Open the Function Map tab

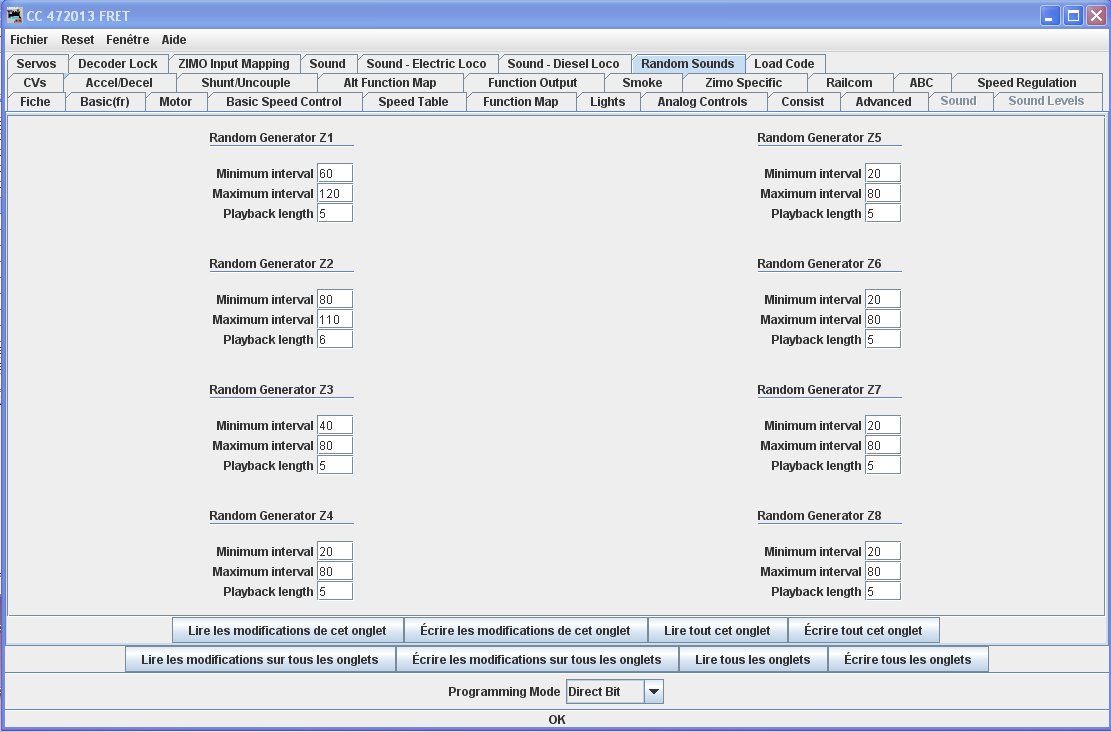point(521,102)
